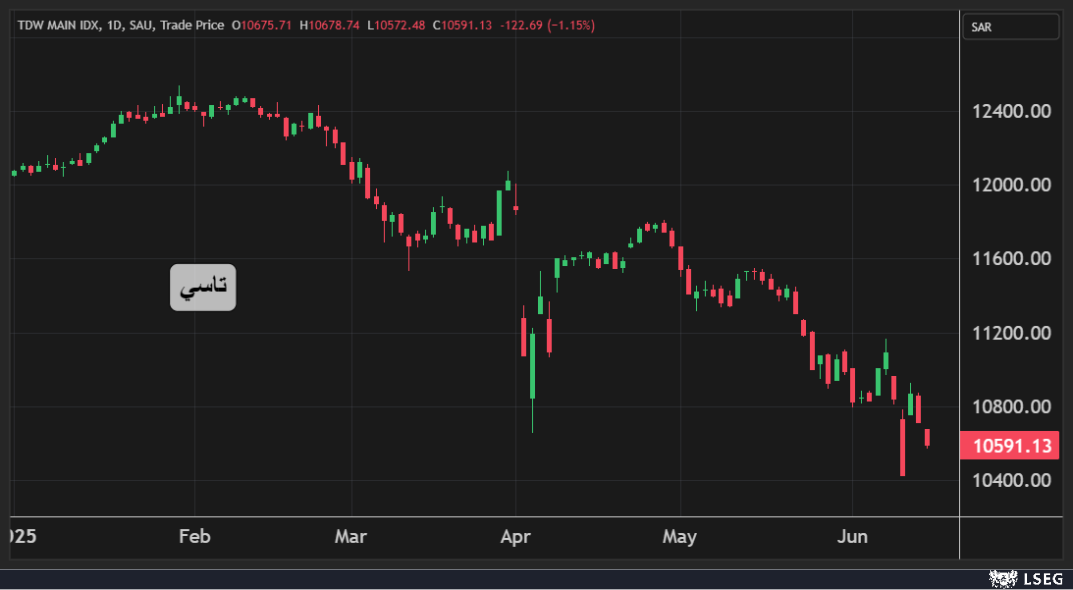
Task: Click the Trade Price label
Action: (192, 25)
